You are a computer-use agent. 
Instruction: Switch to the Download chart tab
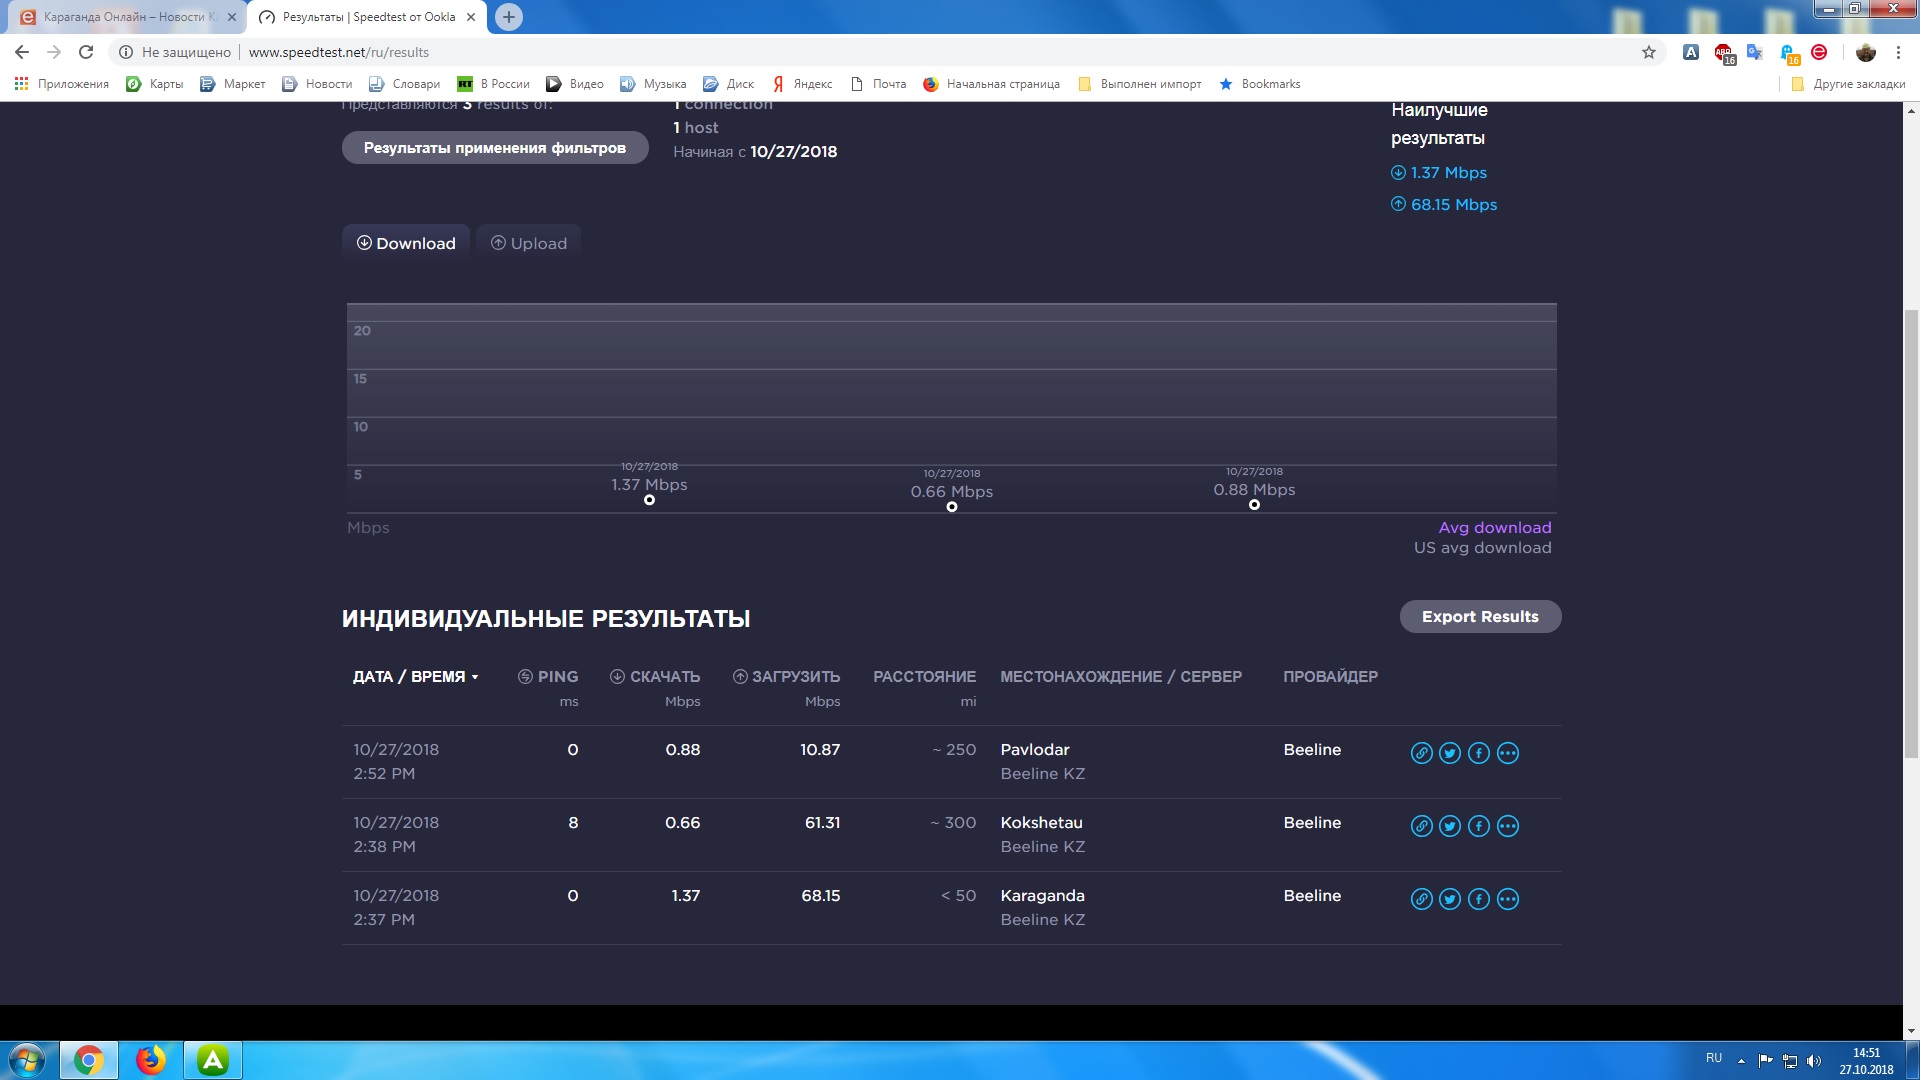[406, 243]
